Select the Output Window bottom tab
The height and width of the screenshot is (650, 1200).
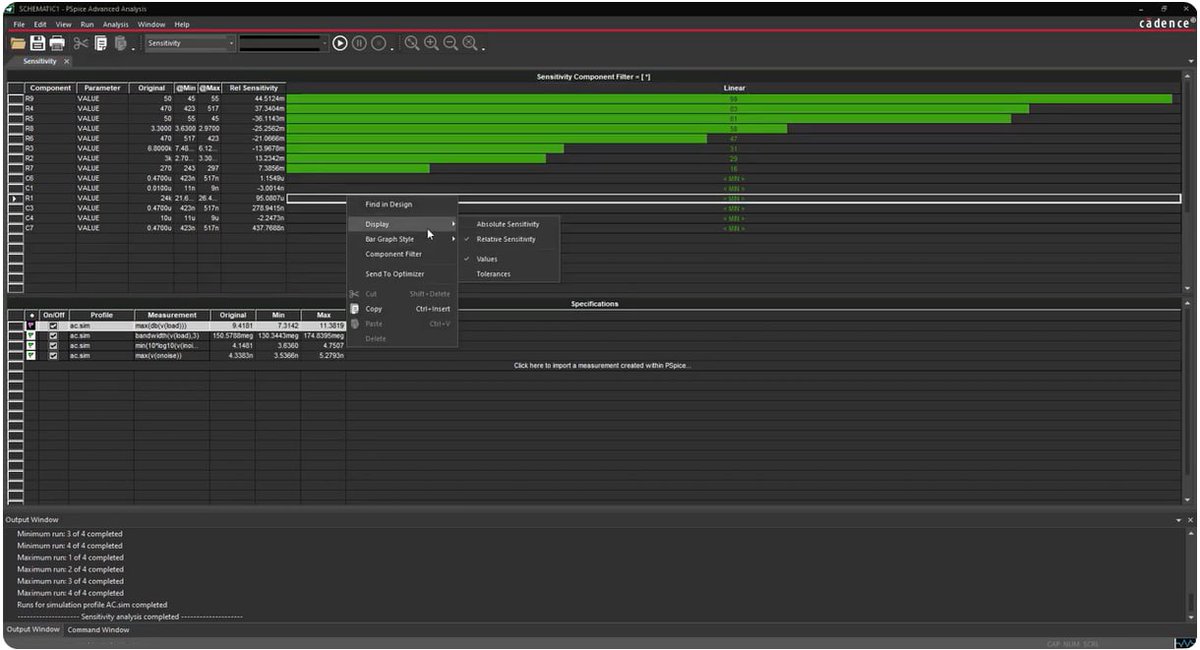pyautogui.click(x=32, y=630)
